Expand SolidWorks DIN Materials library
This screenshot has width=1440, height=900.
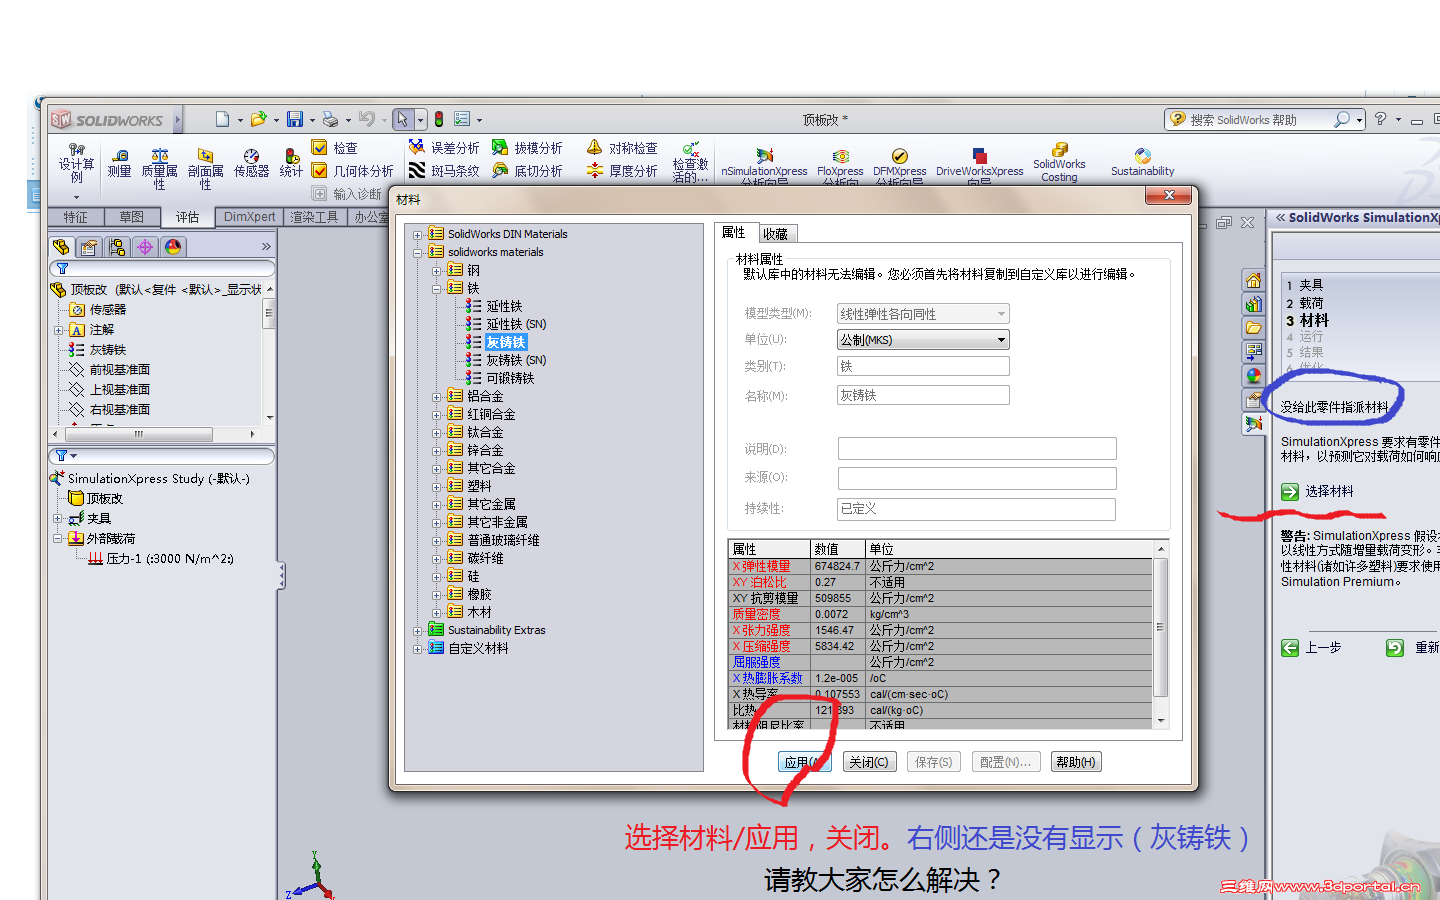418,235
